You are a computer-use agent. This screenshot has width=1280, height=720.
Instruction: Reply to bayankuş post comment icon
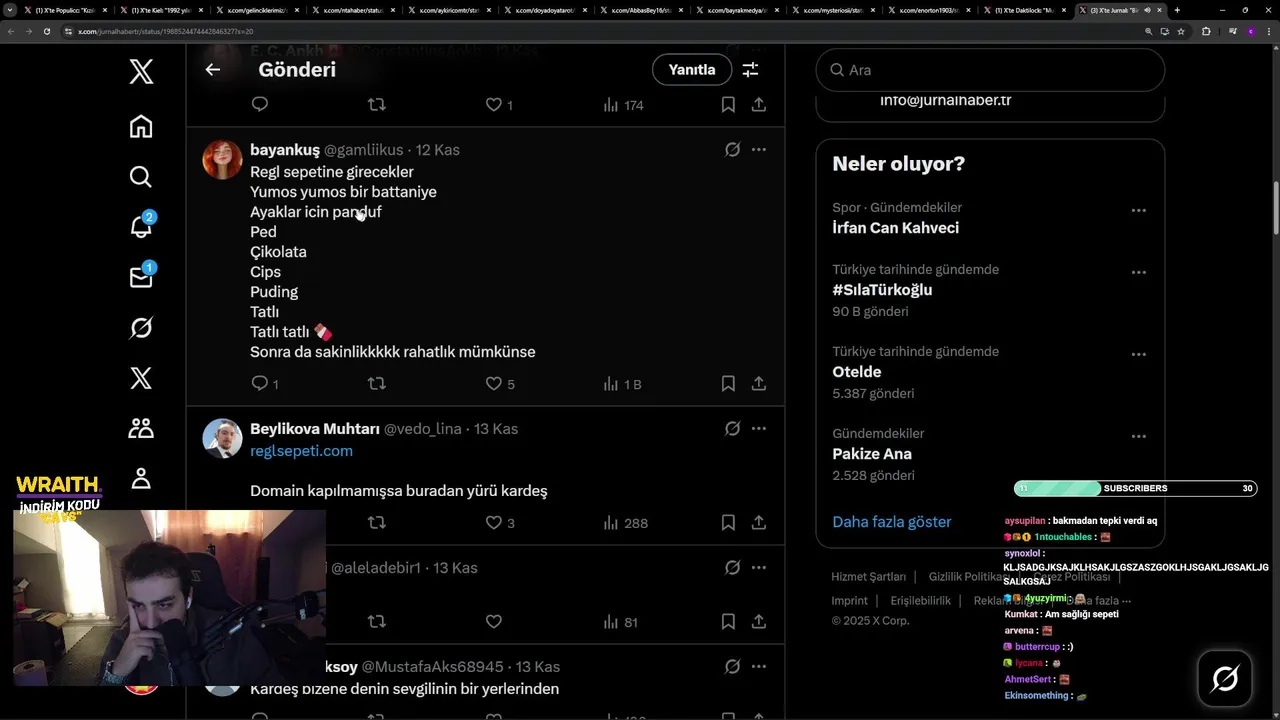point(259,383)
